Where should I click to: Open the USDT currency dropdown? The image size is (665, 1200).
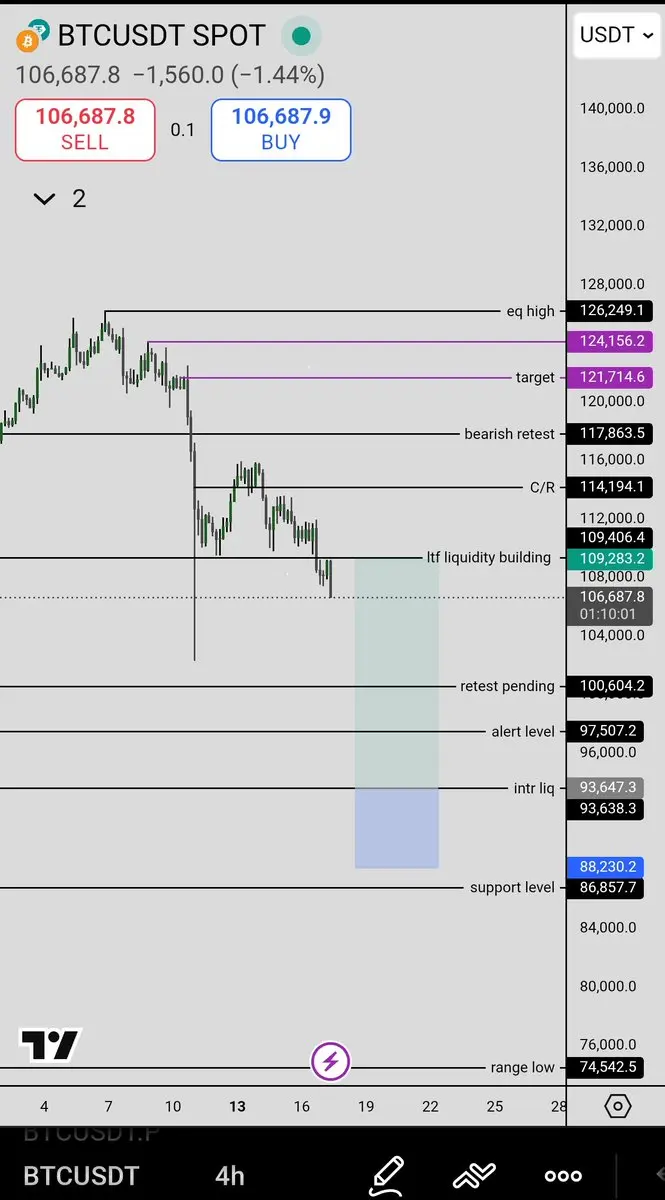616,35
